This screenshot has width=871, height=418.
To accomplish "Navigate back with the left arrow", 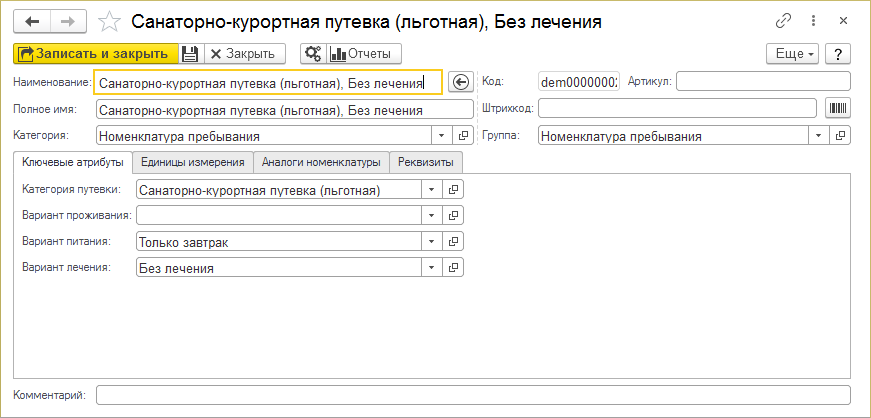I will tap(32, 21).
